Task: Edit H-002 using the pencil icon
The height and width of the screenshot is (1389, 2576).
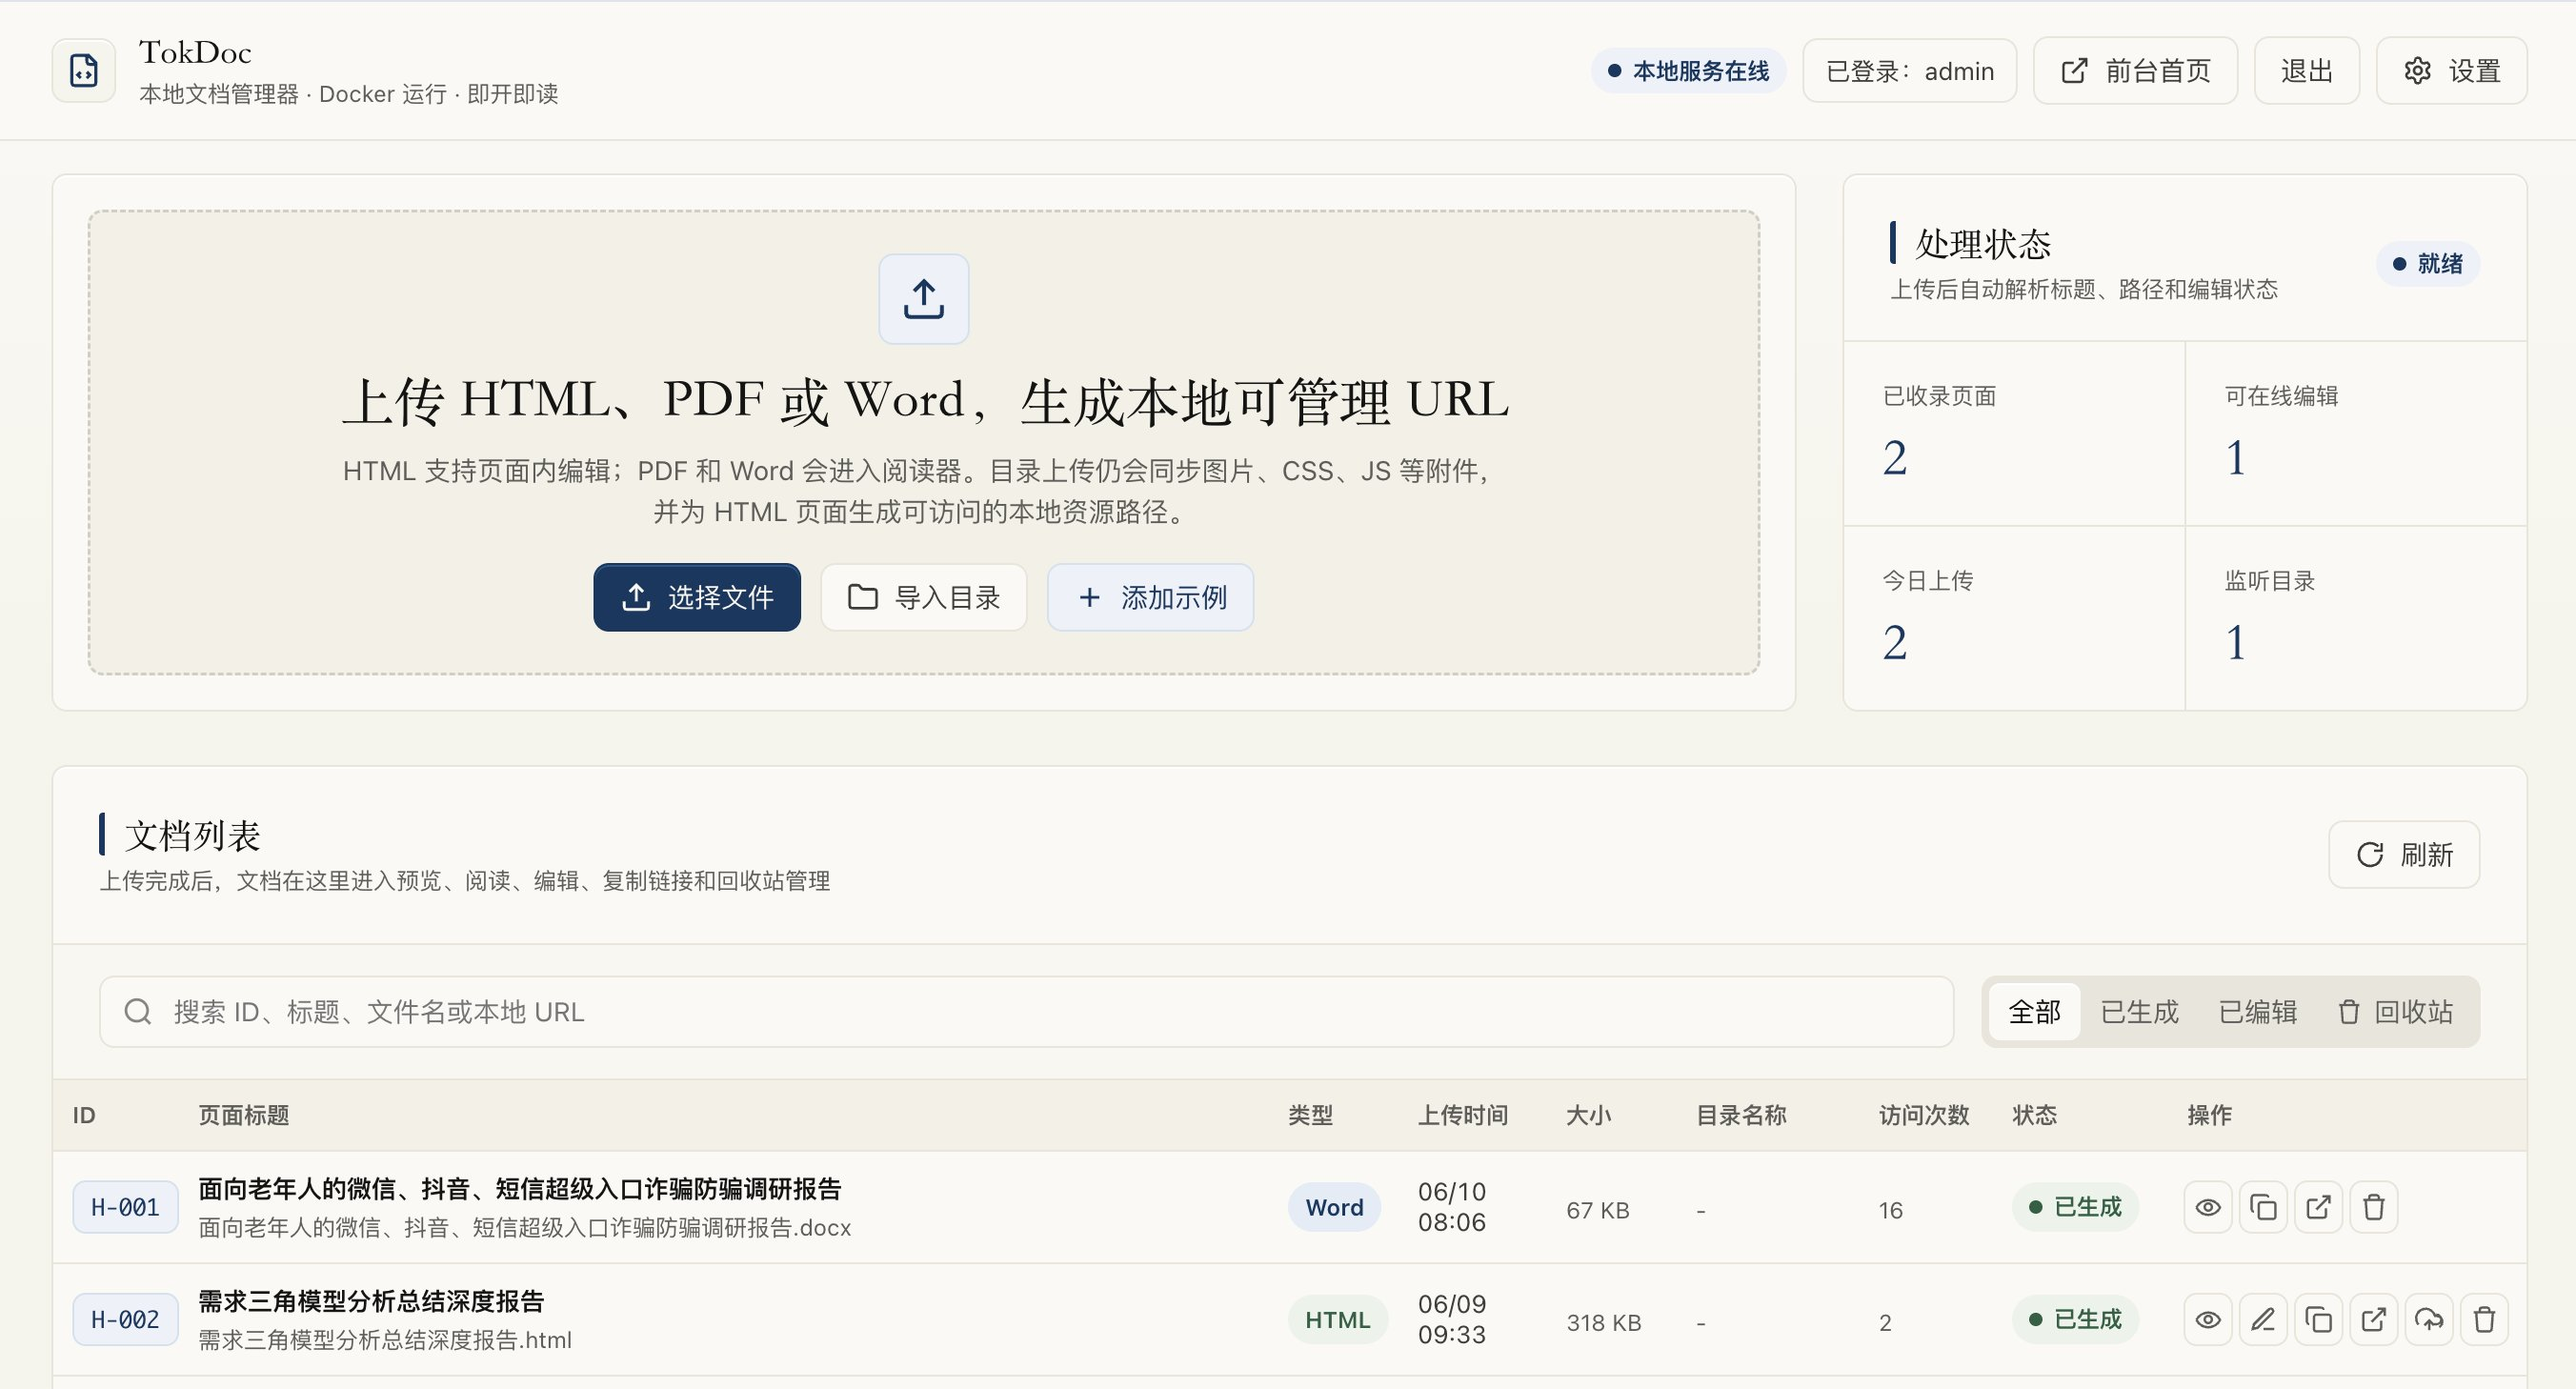Action: [x=2263, y=1320]
